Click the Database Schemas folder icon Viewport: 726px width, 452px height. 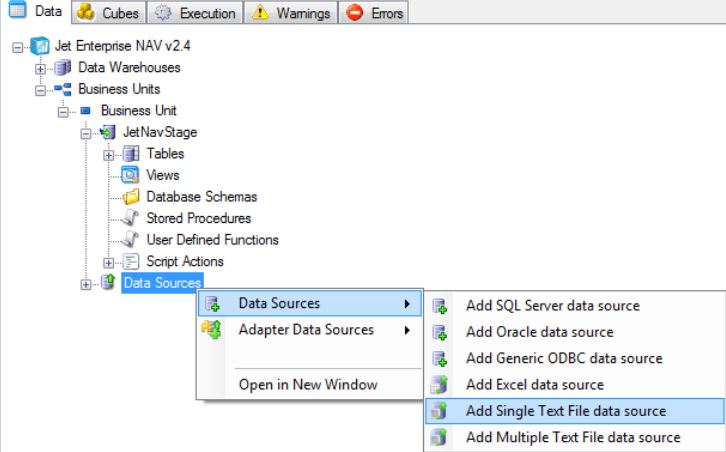[131, 197]
